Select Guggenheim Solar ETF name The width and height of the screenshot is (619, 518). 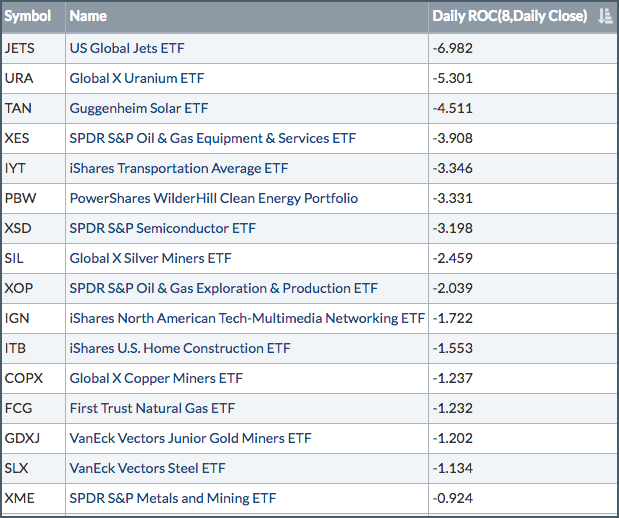point(138,108)
